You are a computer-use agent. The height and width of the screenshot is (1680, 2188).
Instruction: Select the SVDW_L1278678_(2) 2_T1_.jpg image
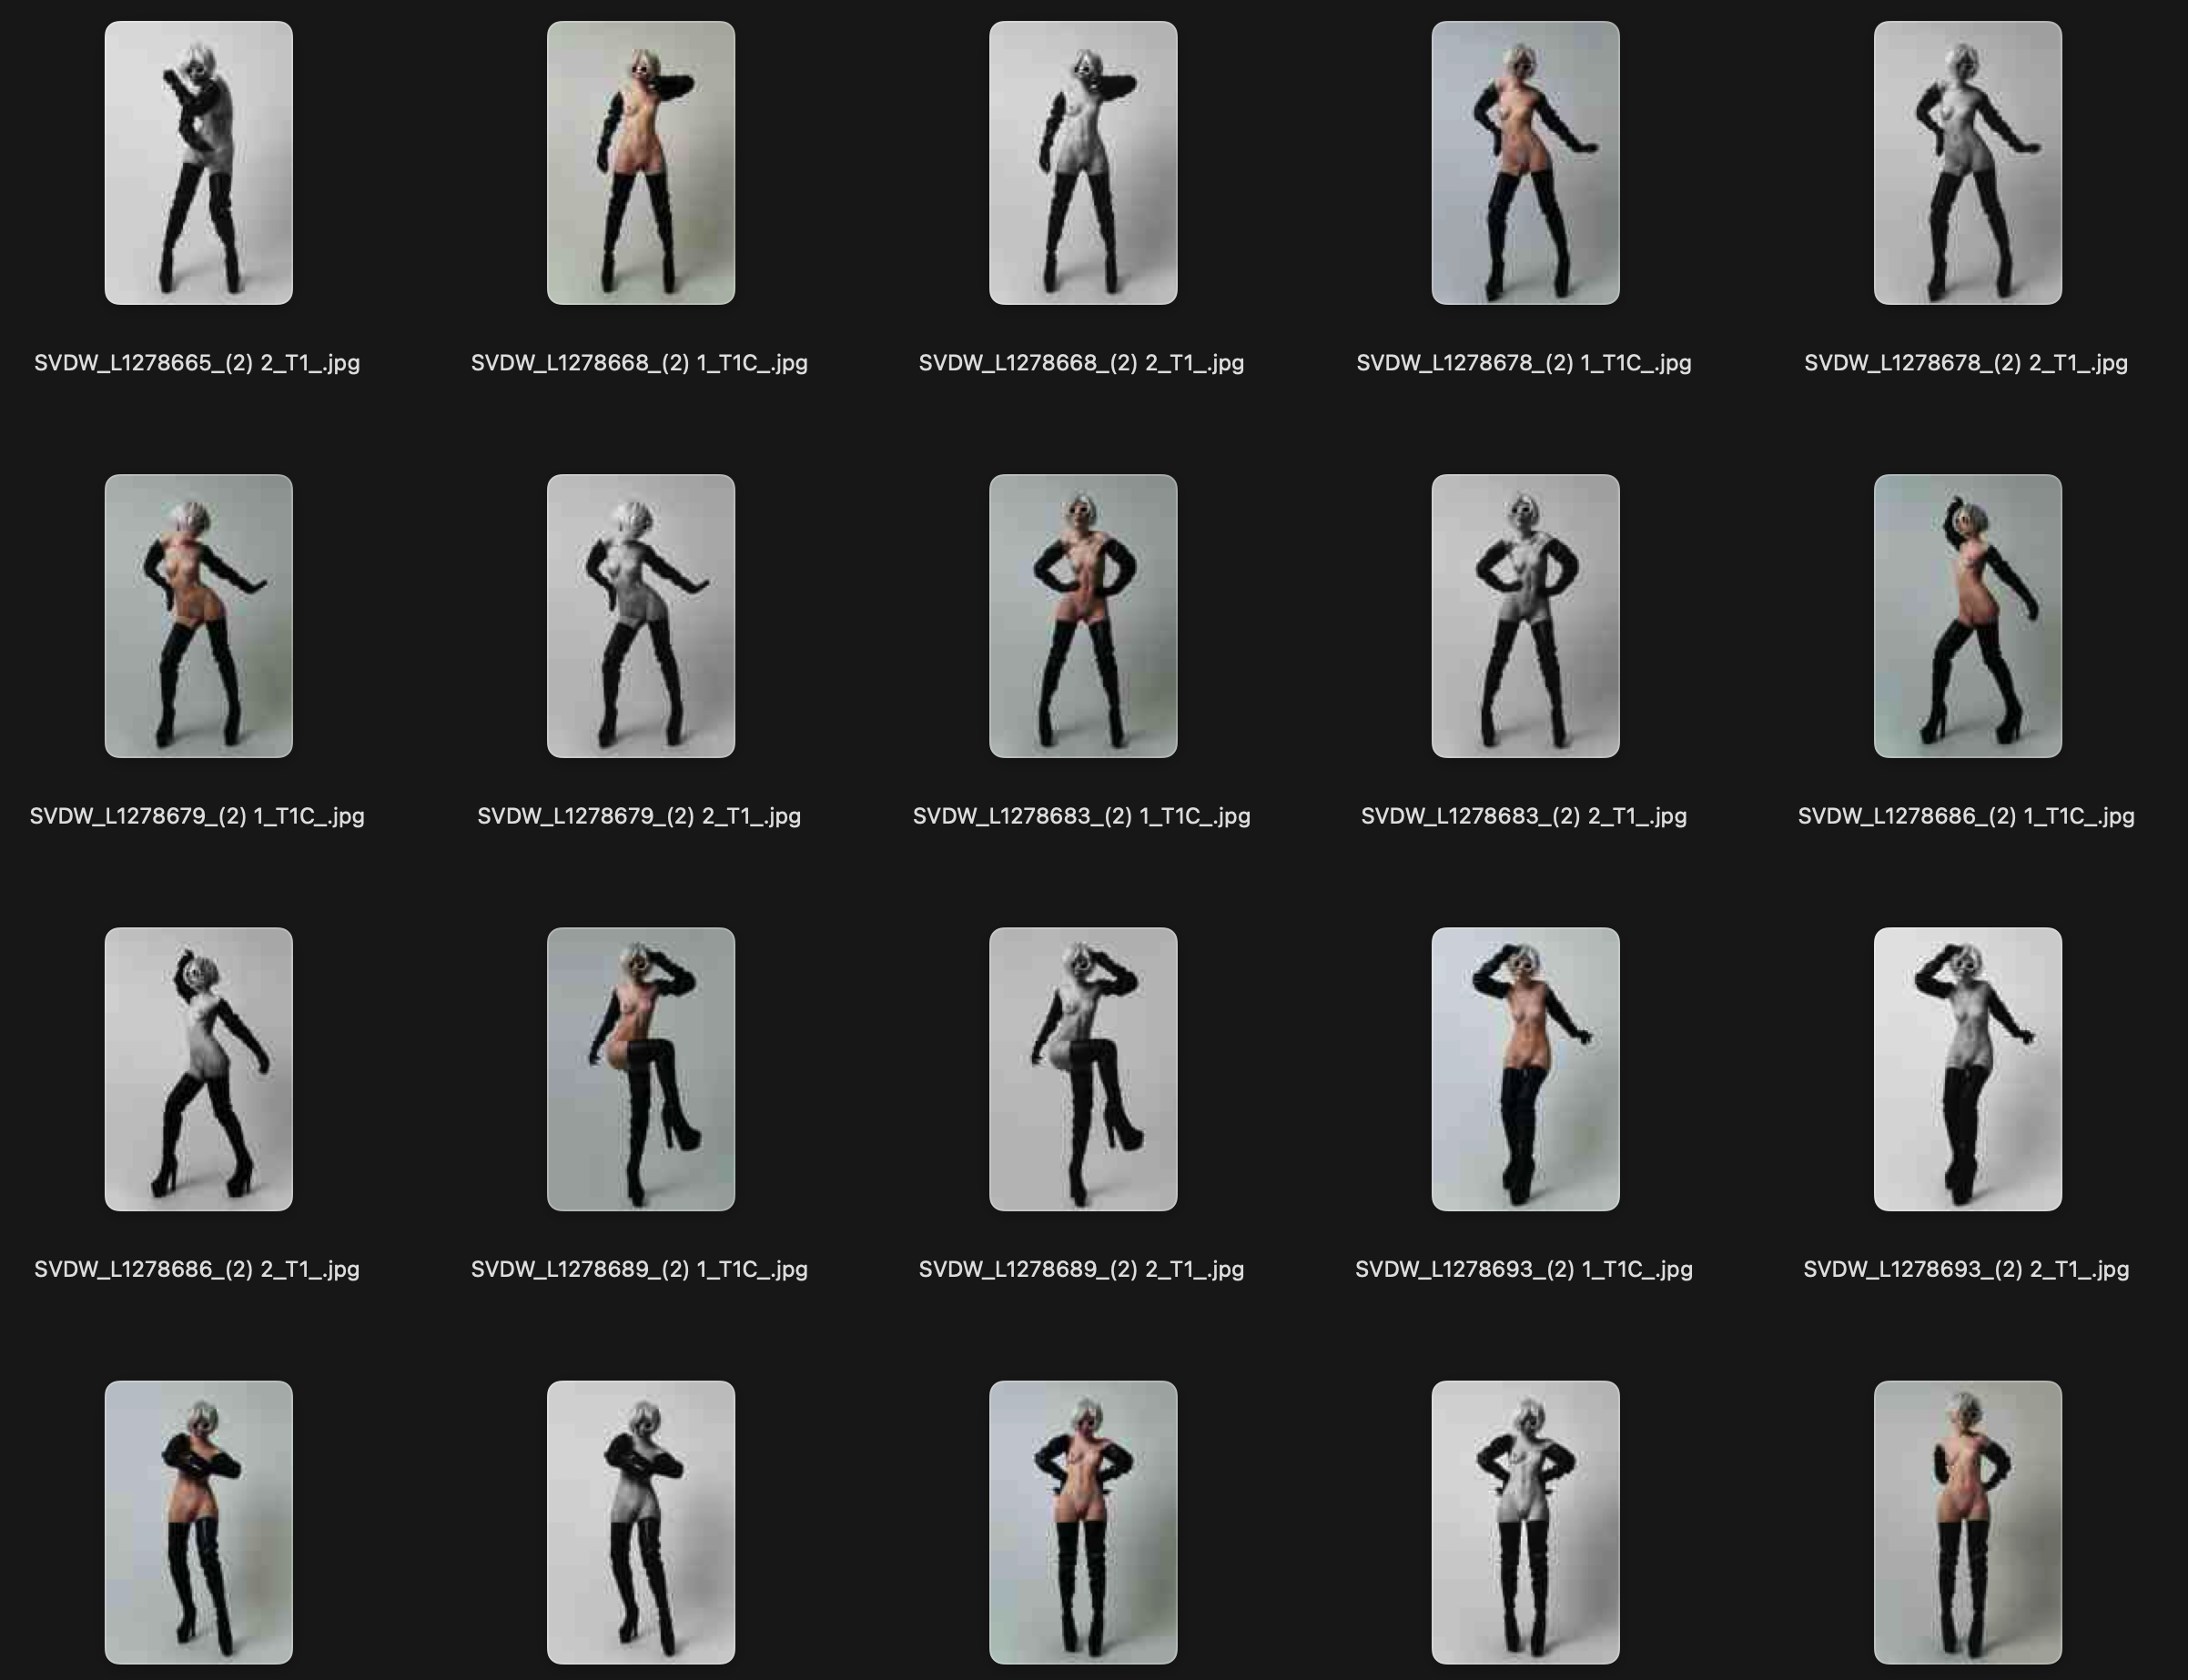[1966, 160]
